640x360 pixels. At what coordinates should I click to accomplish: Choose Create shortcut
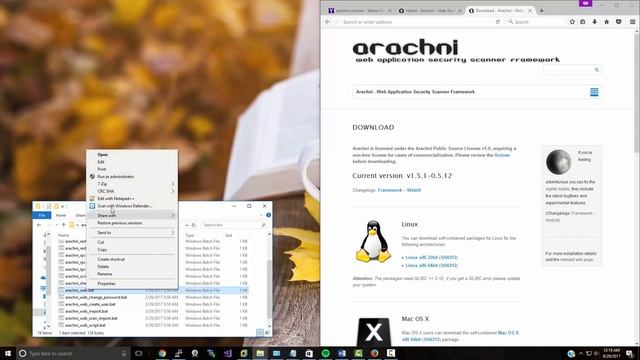coord(111,260)
